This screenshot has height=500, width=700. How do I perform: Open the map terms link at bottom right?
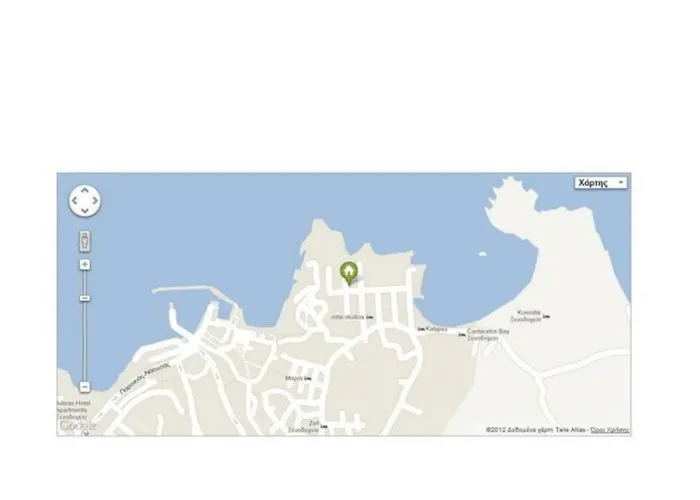tap(610, 430)
